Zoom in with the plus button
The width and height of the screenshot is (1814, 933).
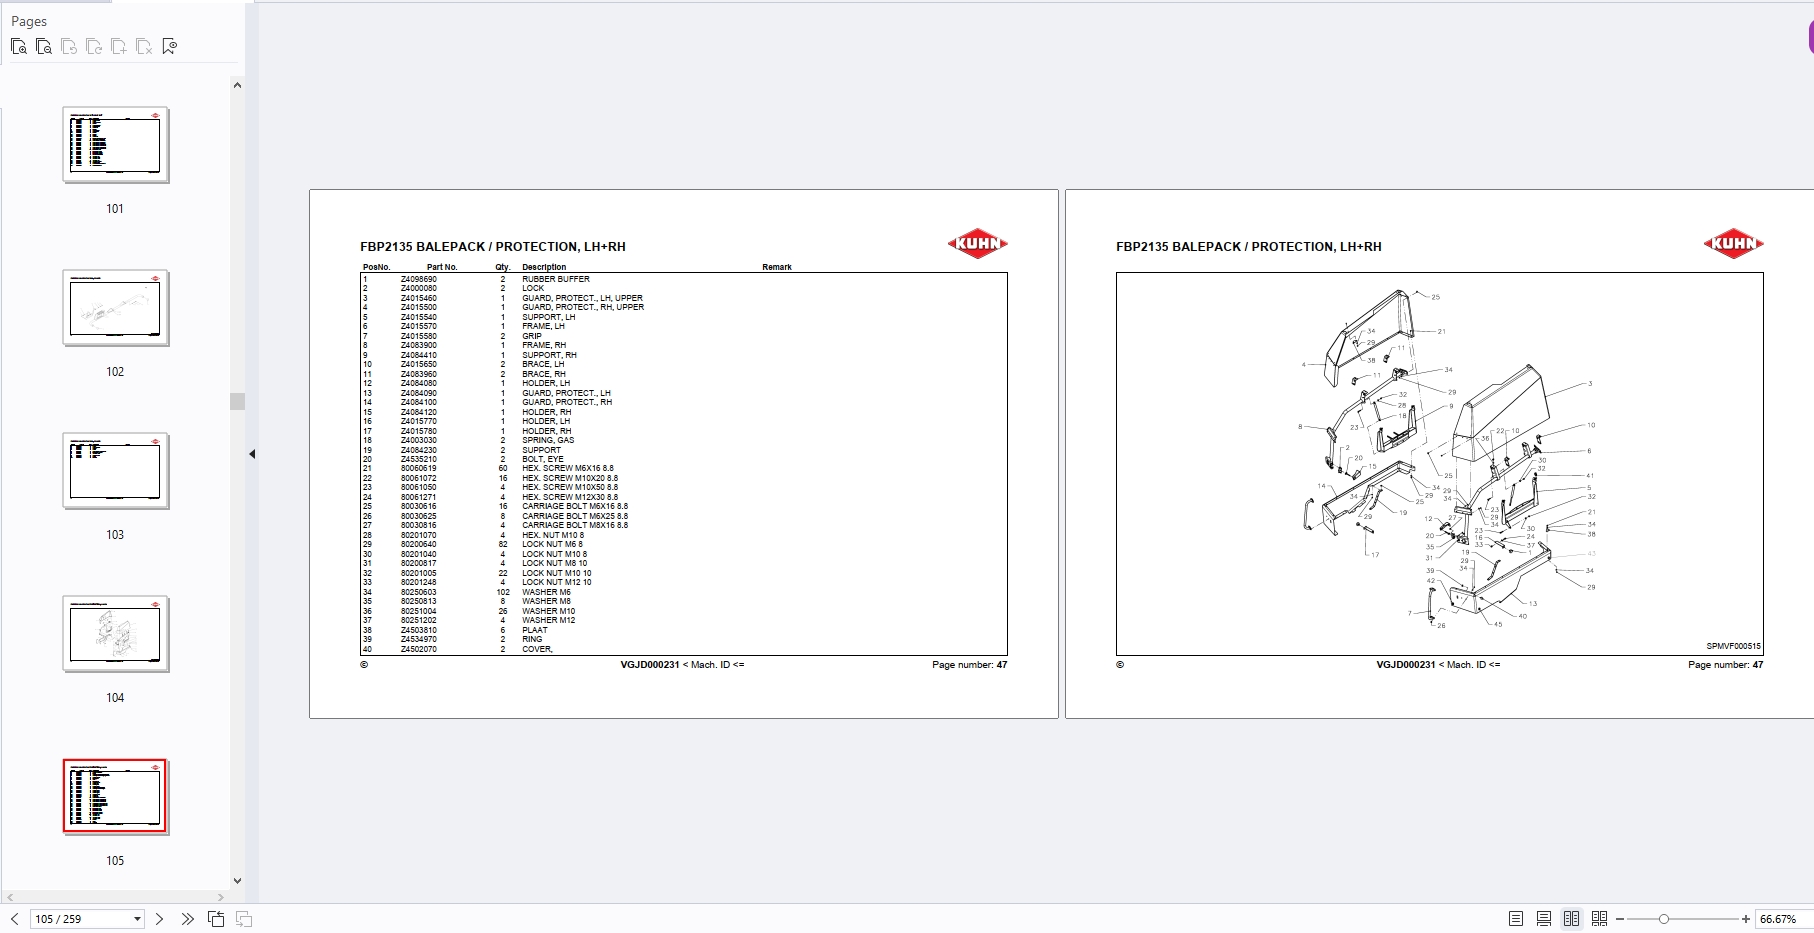tap(1746, 919)
